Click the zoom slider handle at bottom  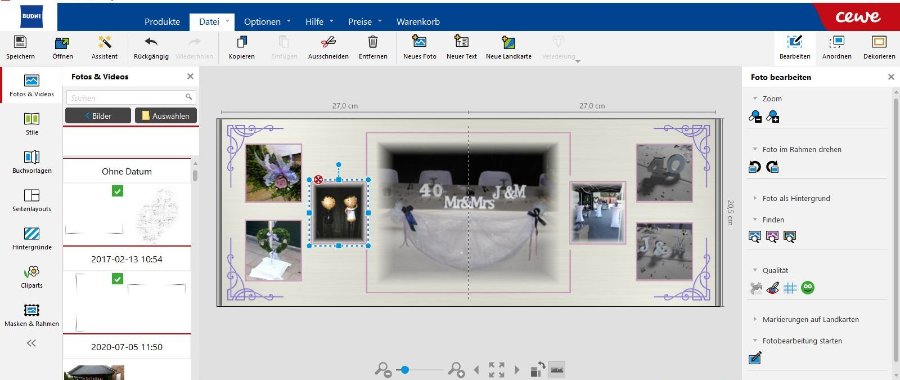(x=405, y=370)
